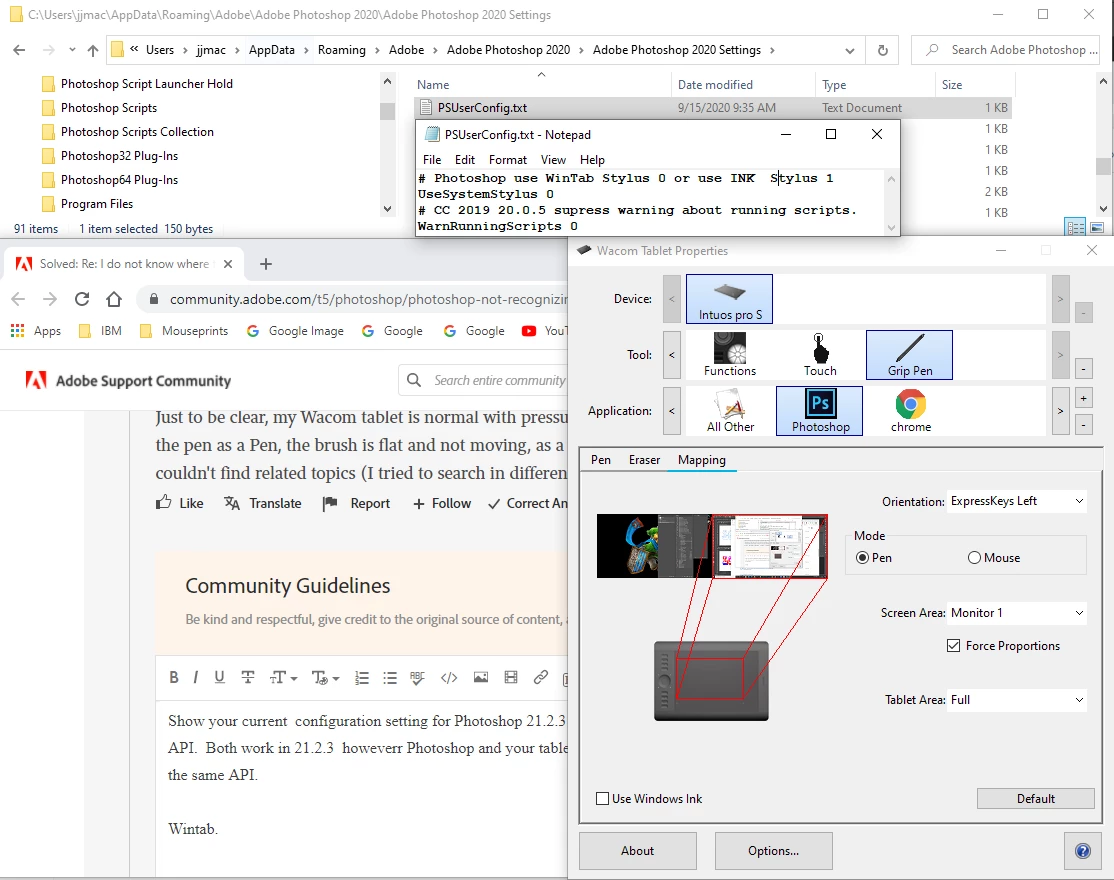
Task: Open the Orientation ExpressKeys Left dropdown
Action: (1017, 501)
